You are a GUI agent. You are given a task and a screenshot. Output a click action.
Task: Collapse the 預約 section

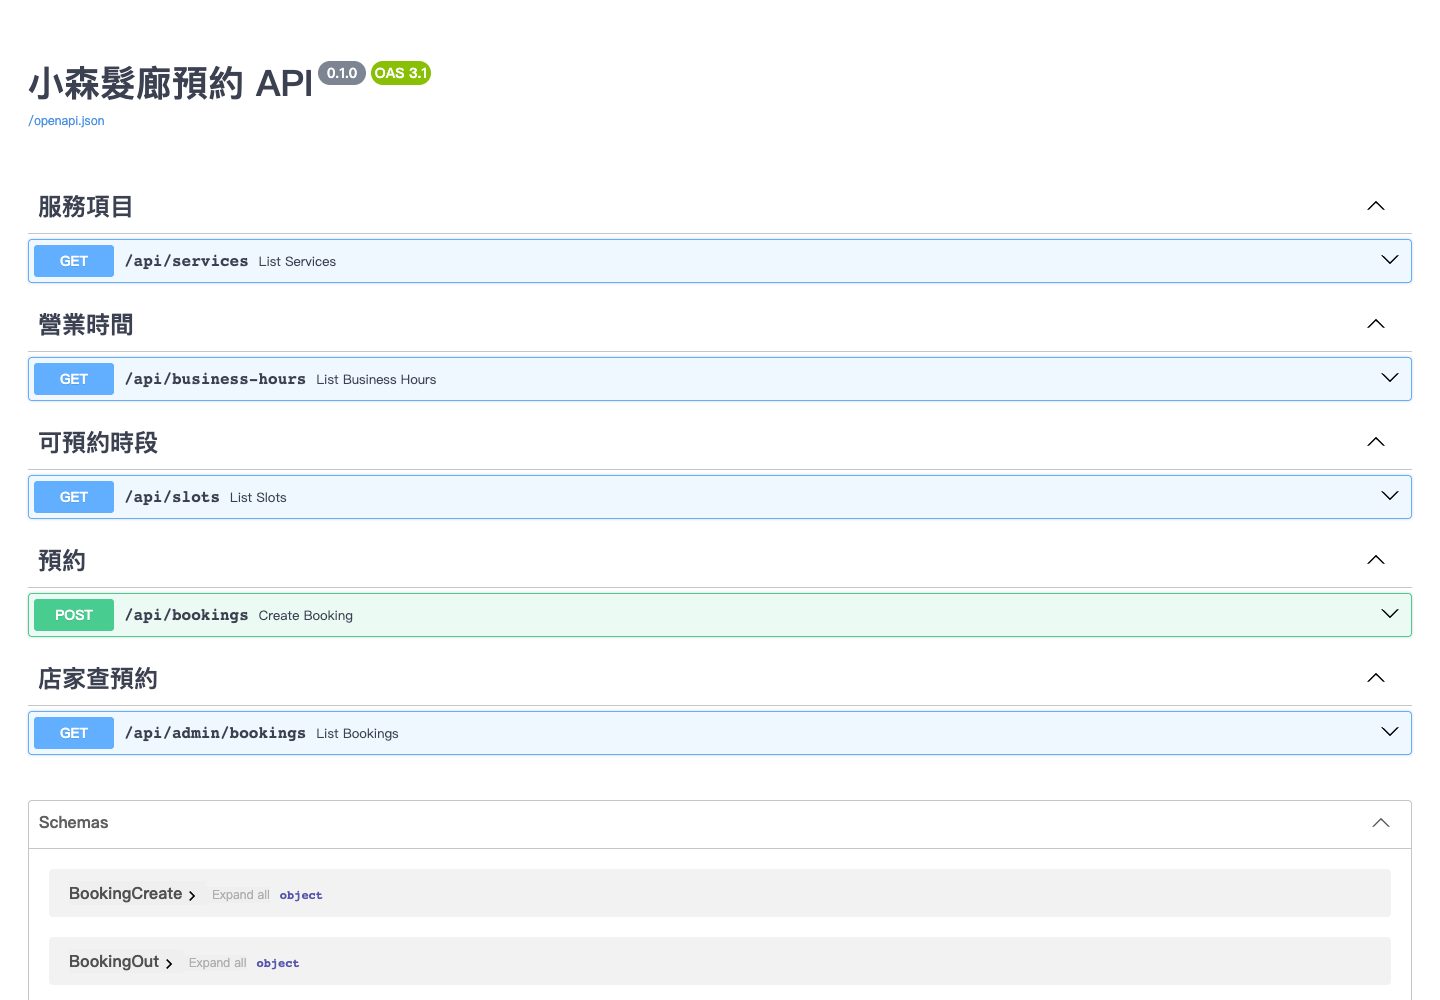tap(1376, 560)
